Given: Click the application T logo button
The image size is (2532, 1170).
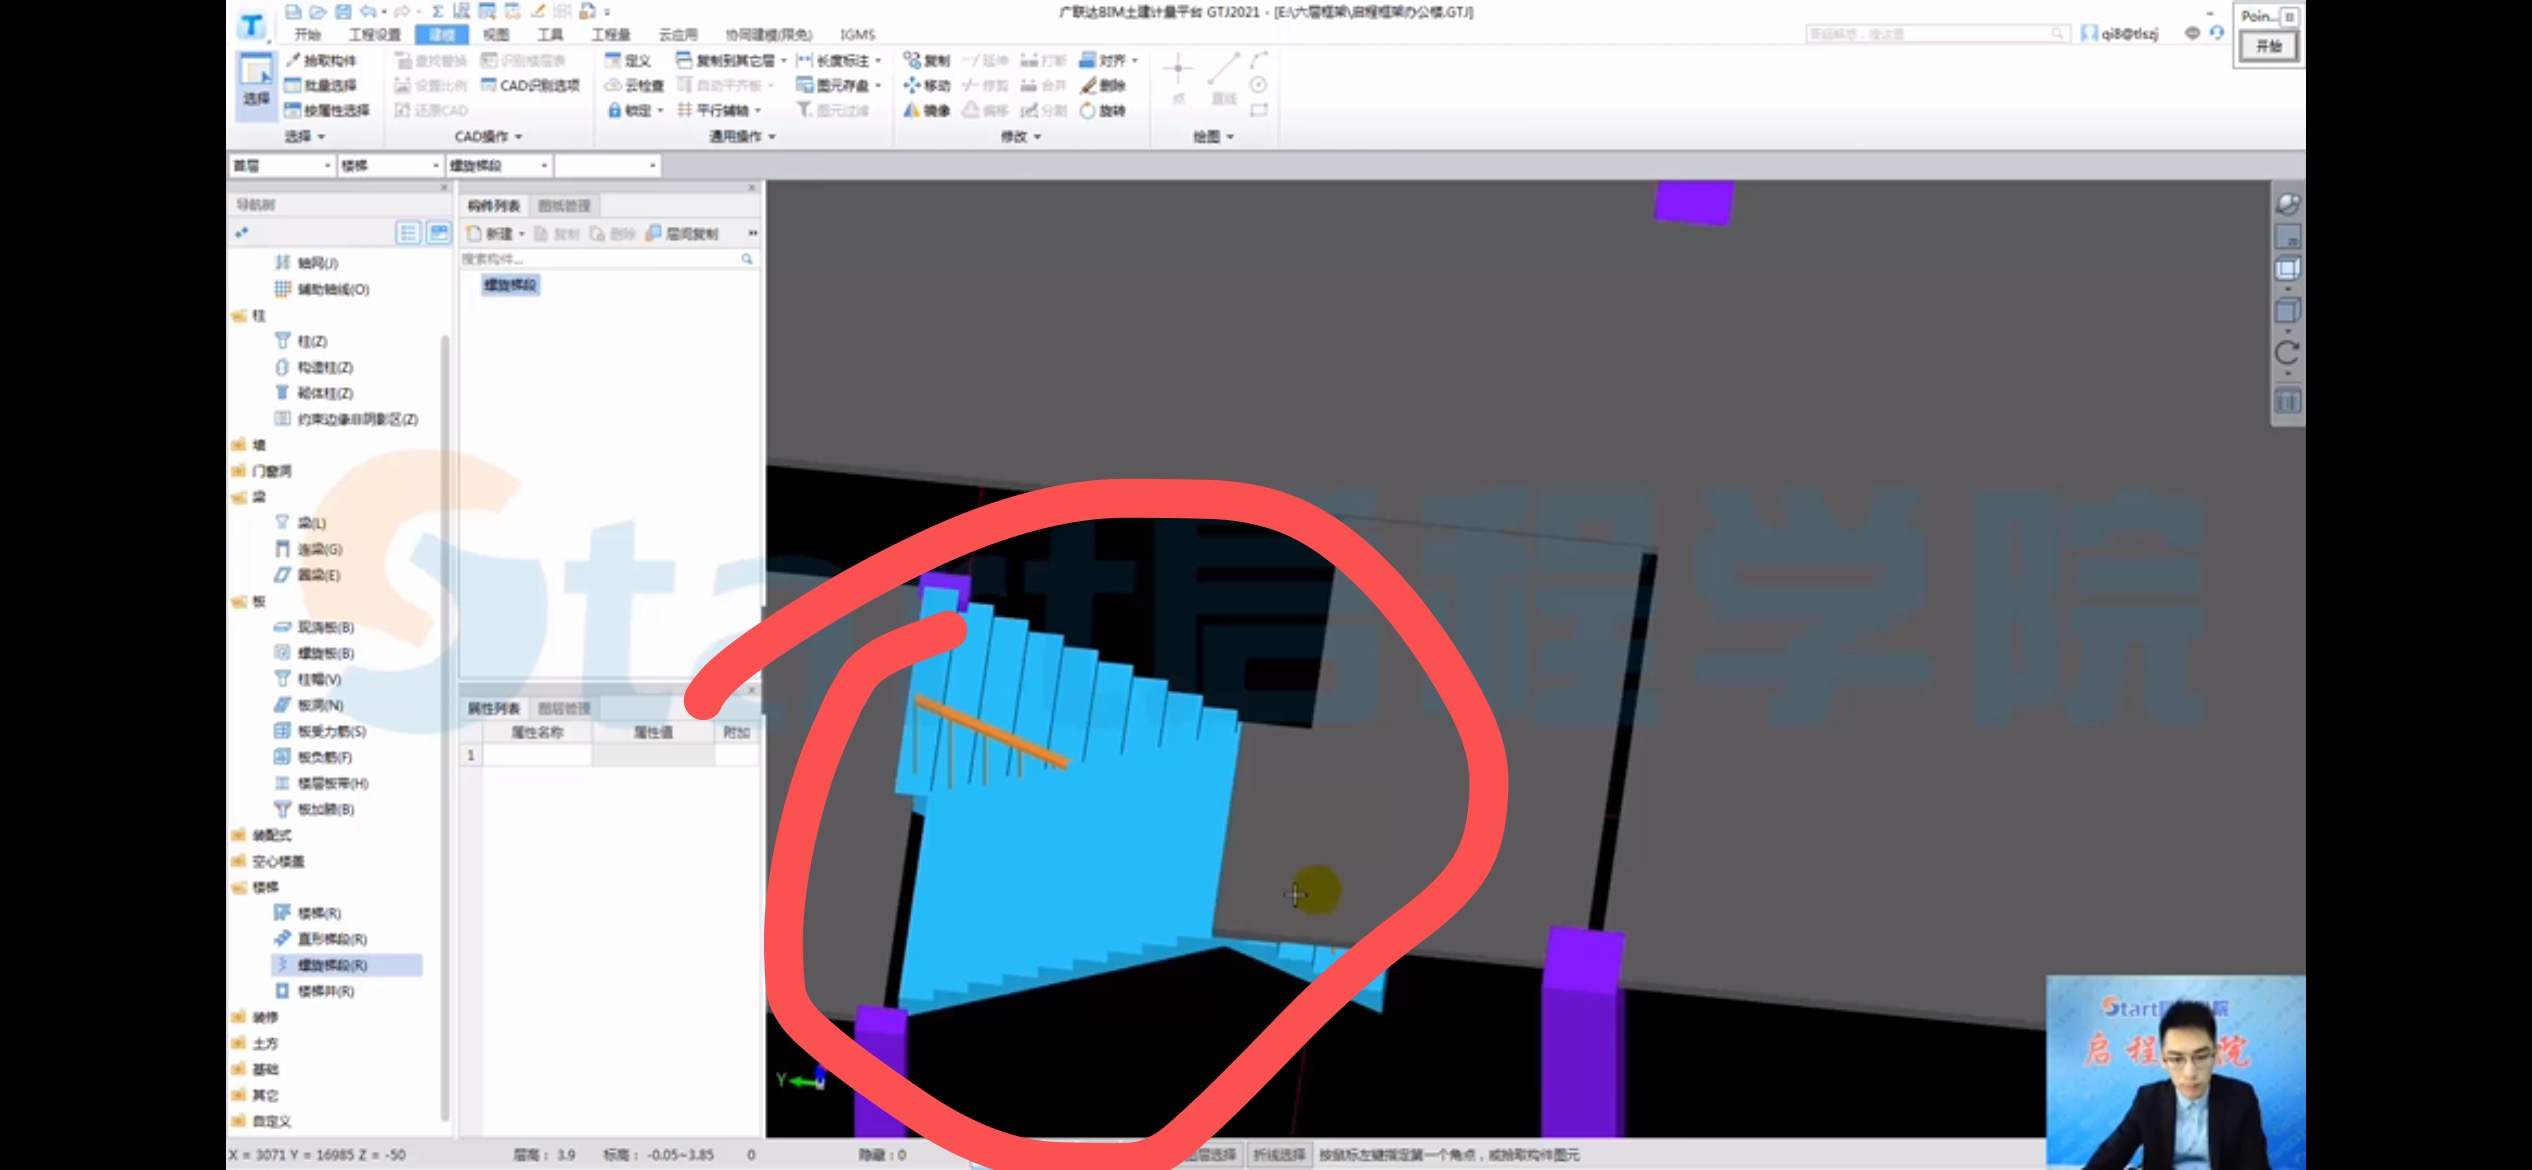Looking at the screenshot, I should [252, 25].
